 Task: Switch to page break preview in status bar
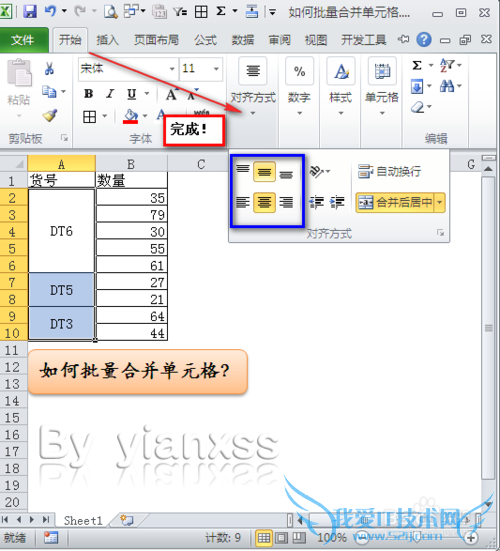click(x=299, y=538)
